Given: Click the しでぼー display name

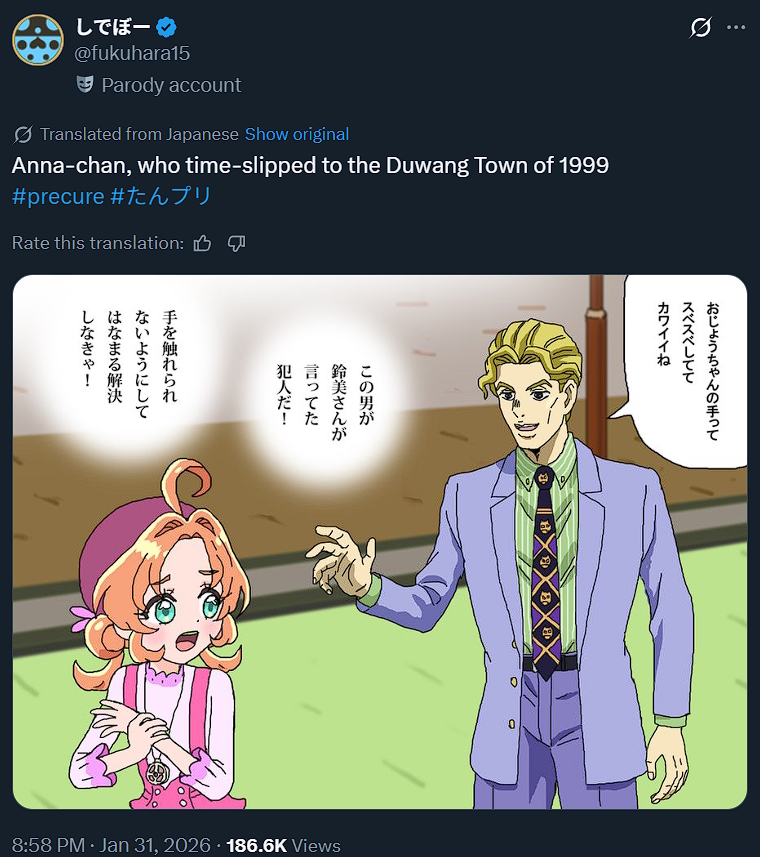Looking at the screenshot, I should pos(113,27).
